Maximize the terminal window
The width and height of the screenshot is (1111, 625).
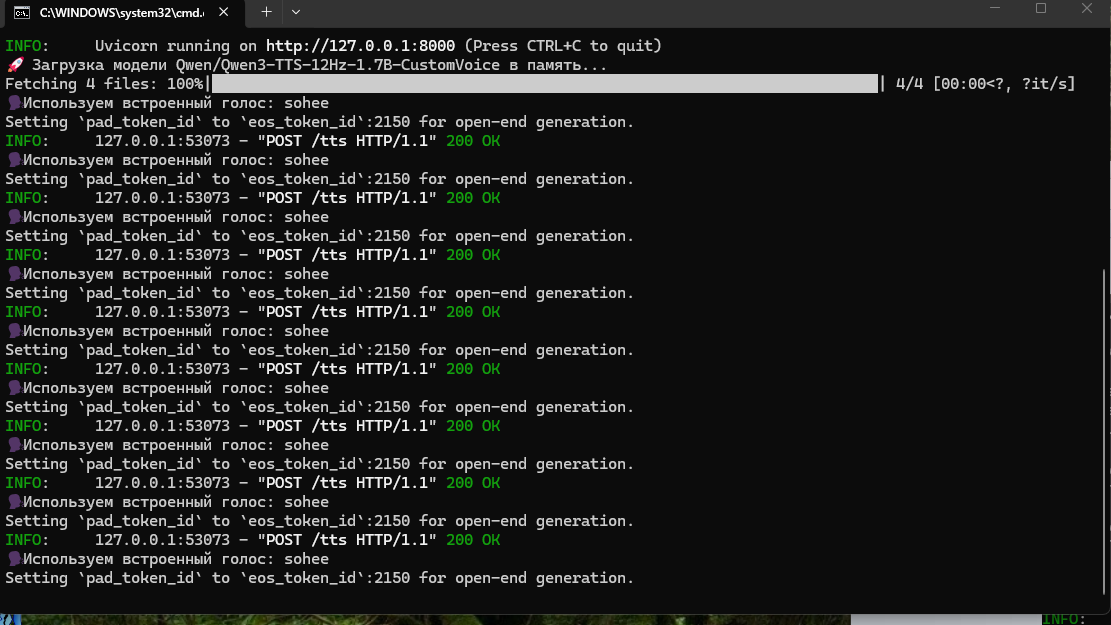pyautogui.click(x=1041, y=9)
